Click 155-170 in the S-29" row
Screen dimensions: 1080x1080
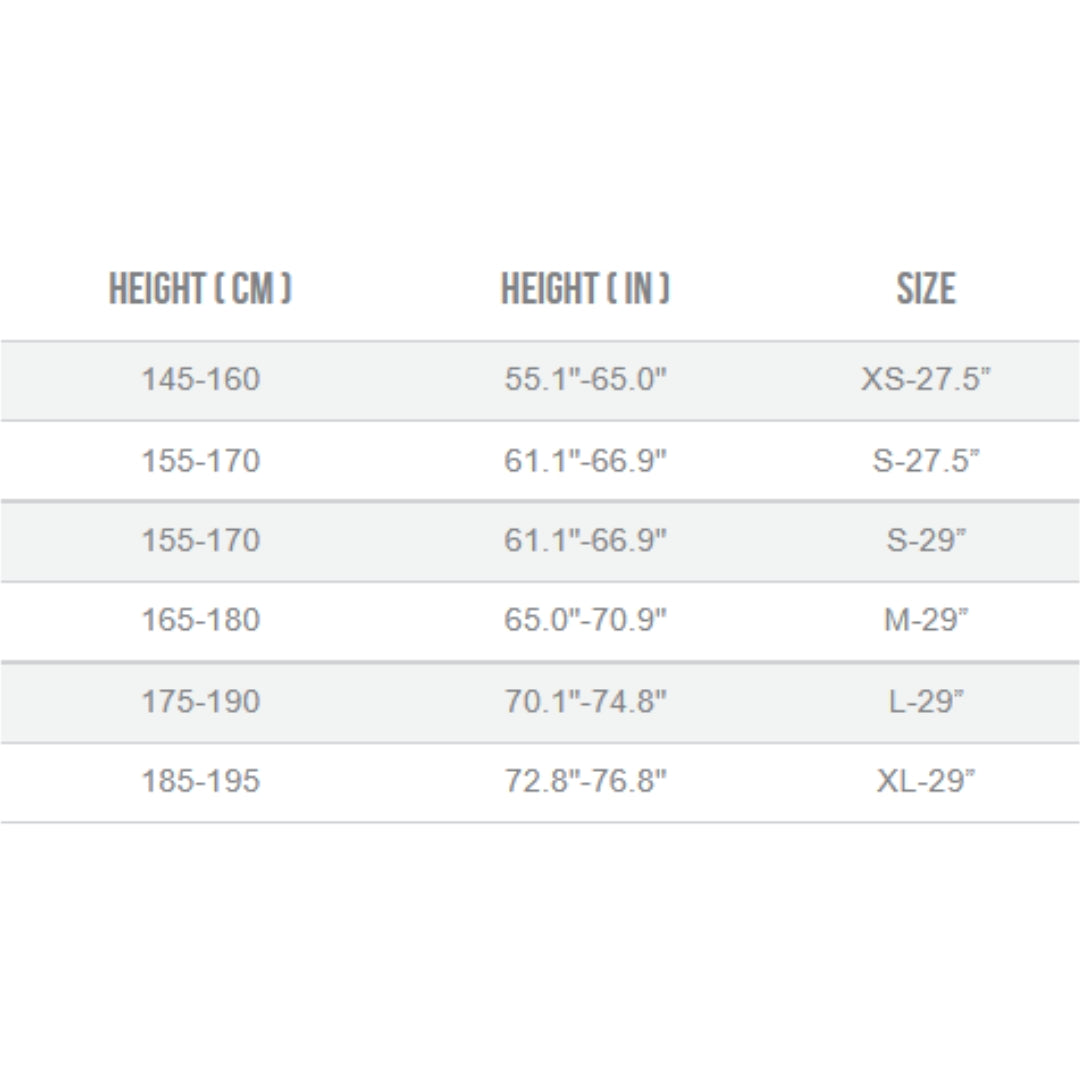pyautogui.click(x=200, y=540)
